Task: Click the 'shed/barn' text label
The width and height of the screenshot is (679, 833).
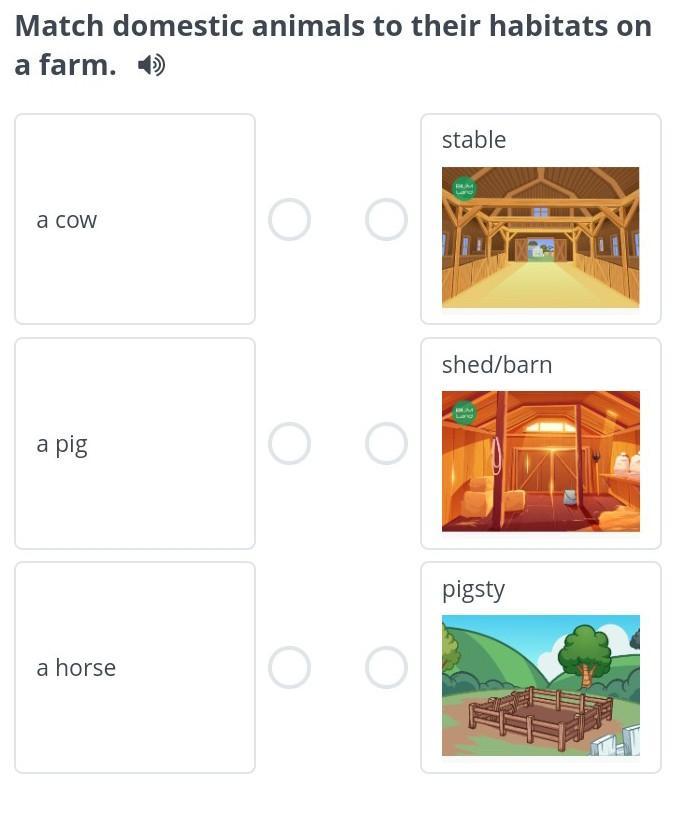Action: (497, 365)
